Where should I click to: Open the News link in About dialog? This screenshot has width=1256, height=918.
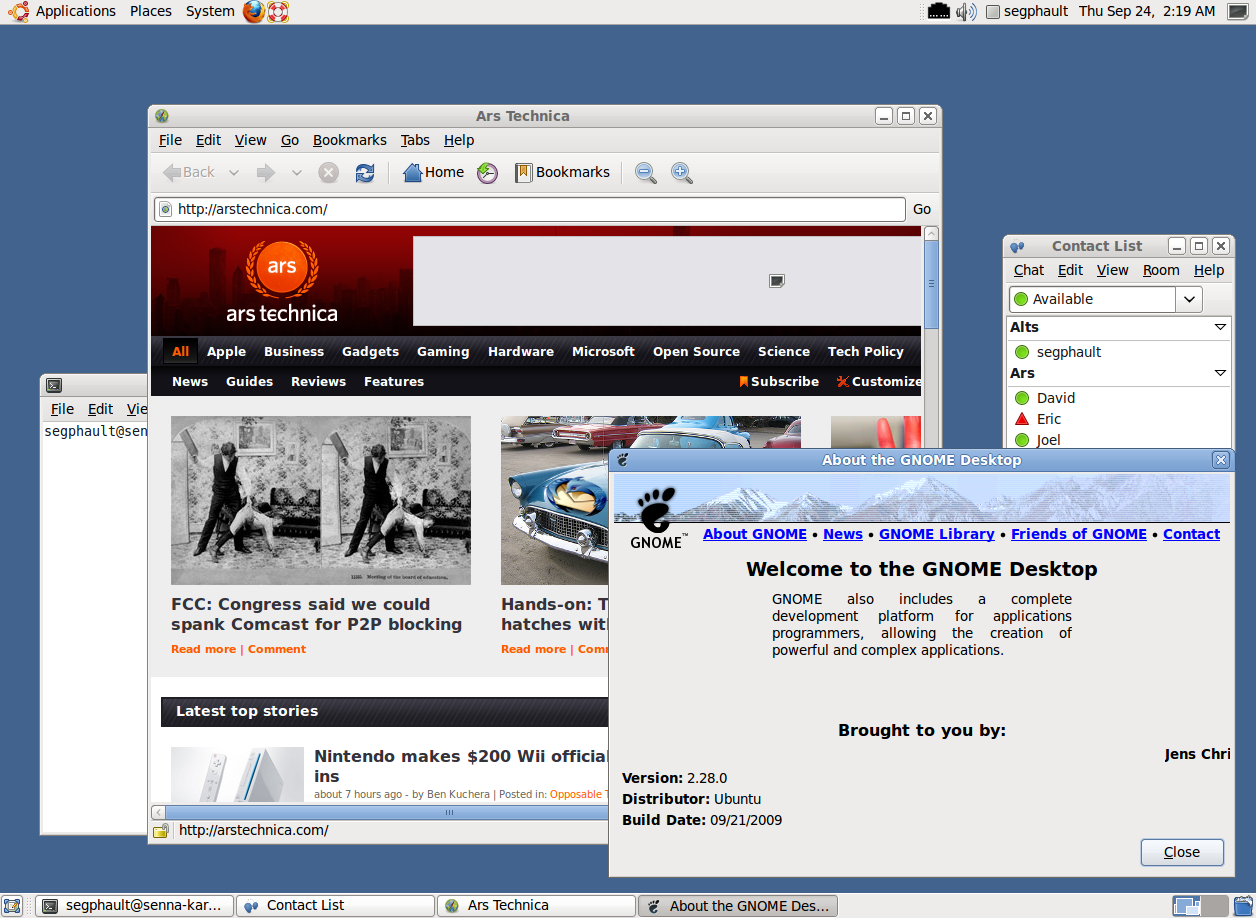[x=843, y=534]
